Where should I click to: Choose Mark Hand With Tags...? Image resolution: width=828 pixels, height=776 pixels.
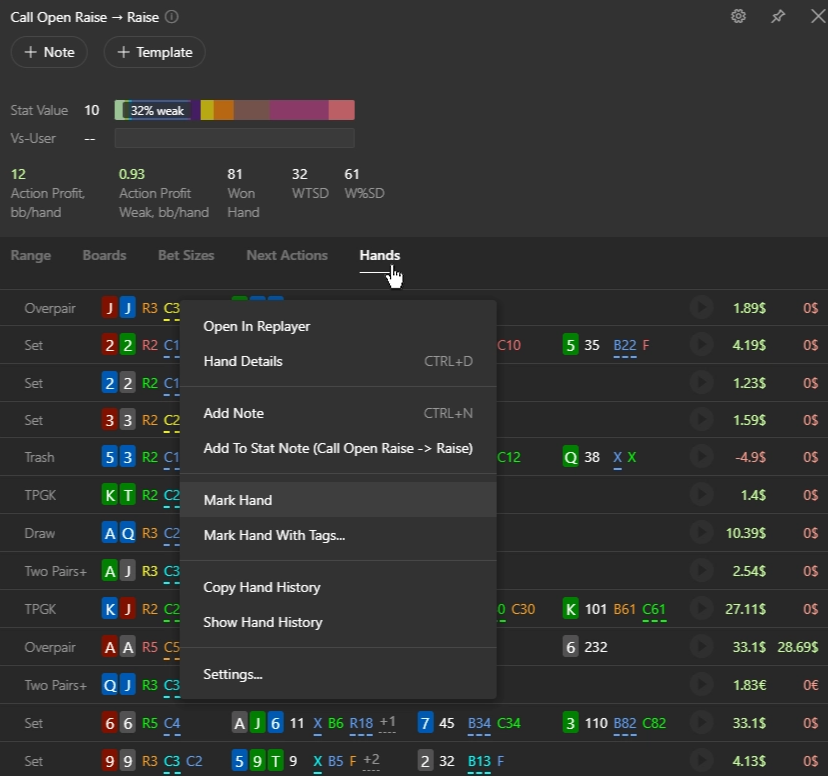338,535
